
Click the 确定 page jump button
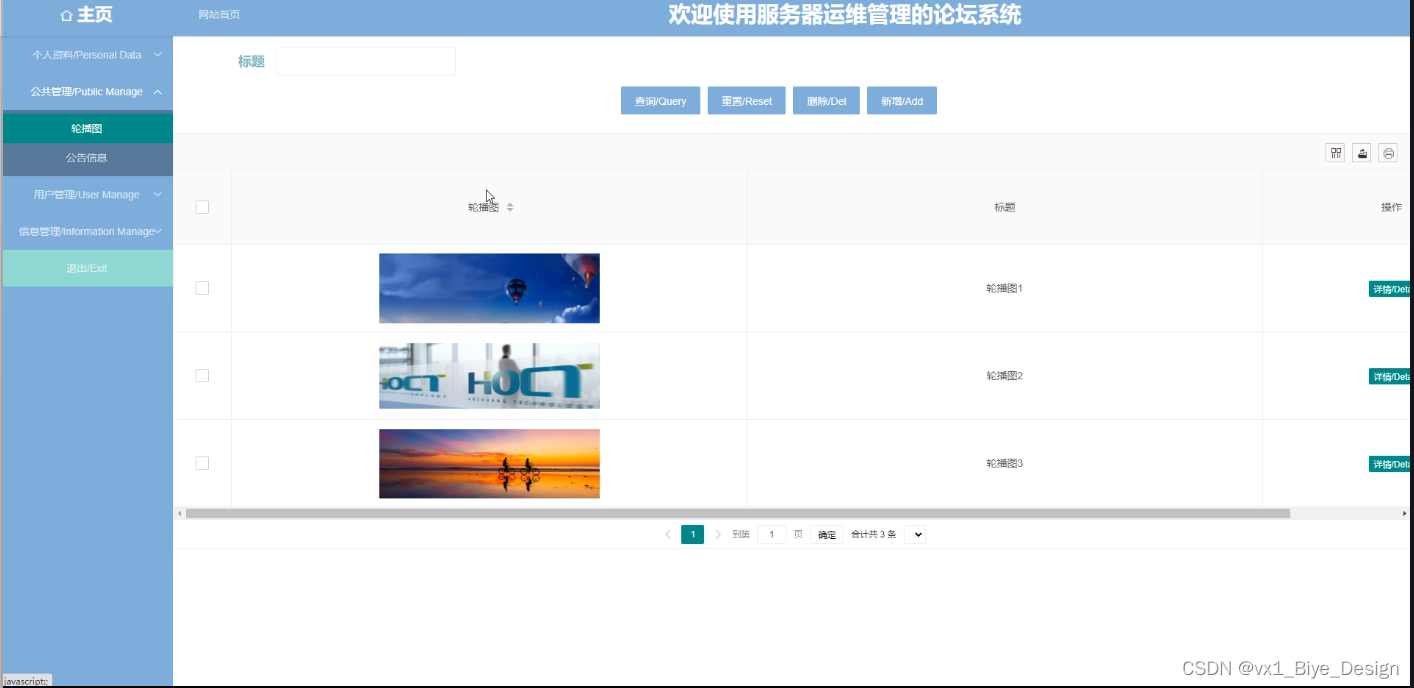click(827, 535)
